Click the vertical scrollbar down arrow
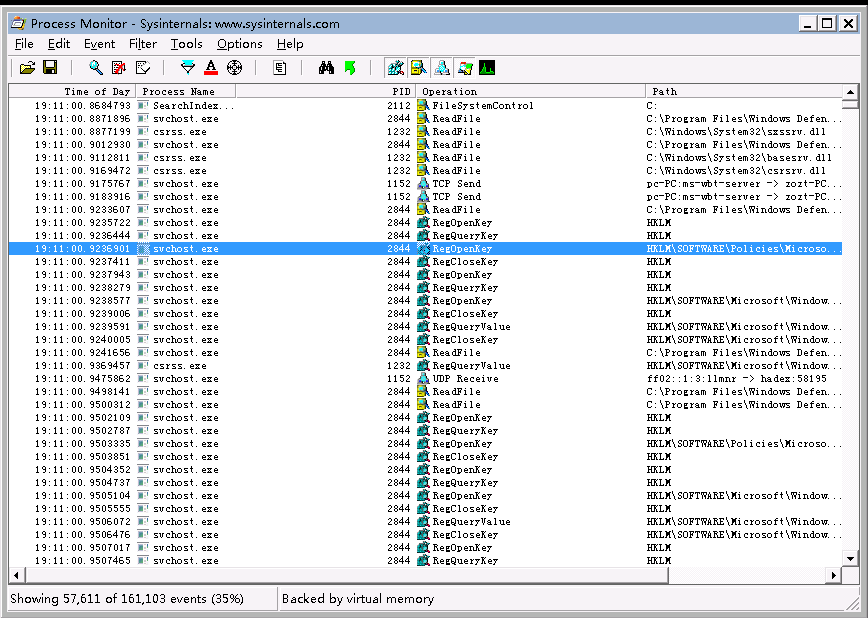This screenshot has height=618, width=868. point(850,559)
